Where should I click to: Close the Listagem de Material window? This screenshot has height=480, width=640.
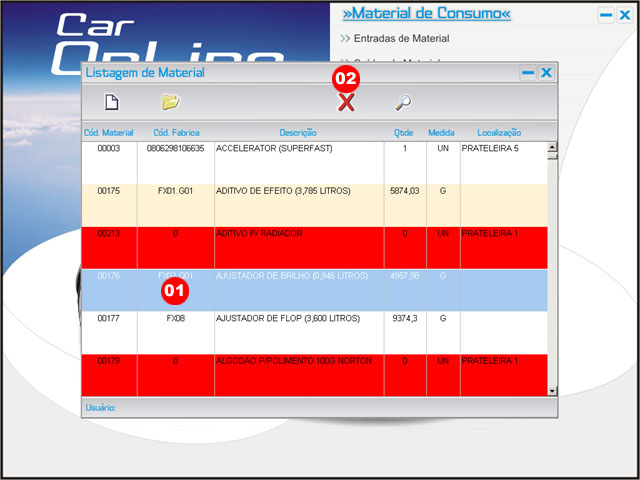pos(546,73)
